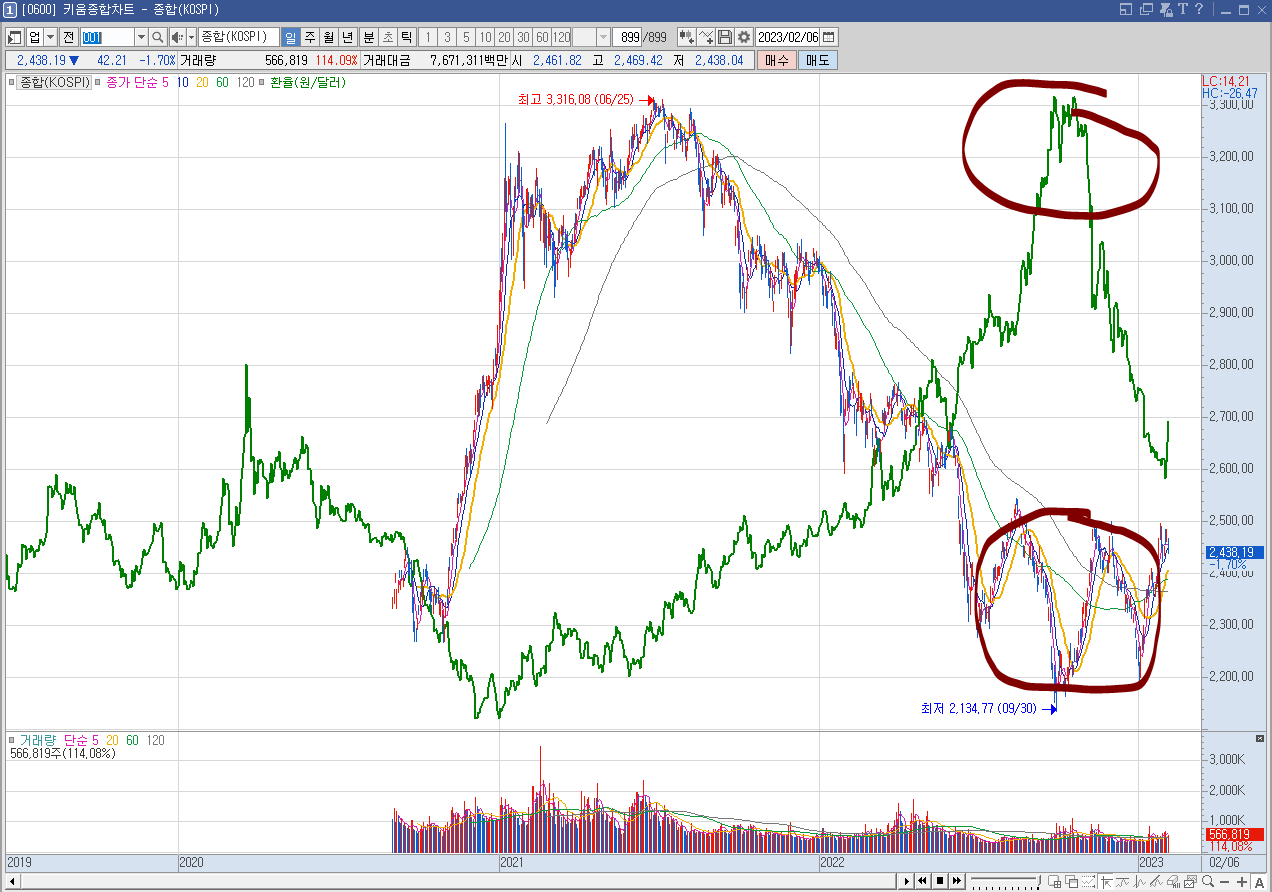Select the 120 interval button
1272x892 pixels.
[561, 37]
